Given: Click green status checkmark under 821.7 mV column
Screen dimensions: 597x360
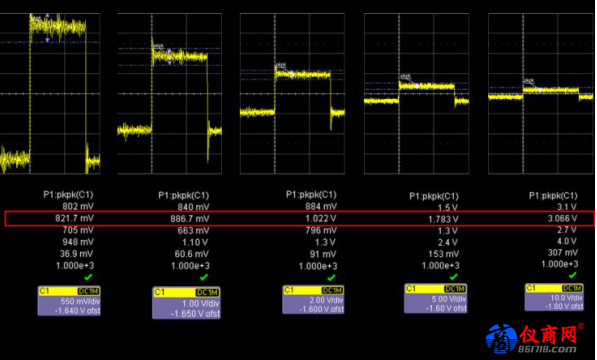Looking at the screenshot, I should pos(88,277).
